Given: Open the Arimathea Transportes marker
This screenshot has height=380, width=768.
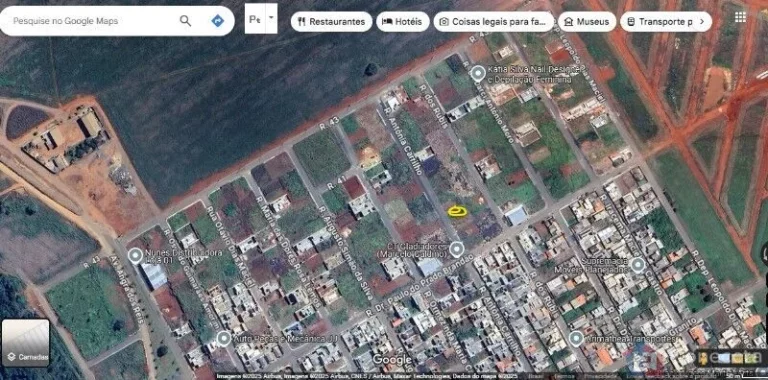Looking at the screenshot, I should click(x=576, y=338).
